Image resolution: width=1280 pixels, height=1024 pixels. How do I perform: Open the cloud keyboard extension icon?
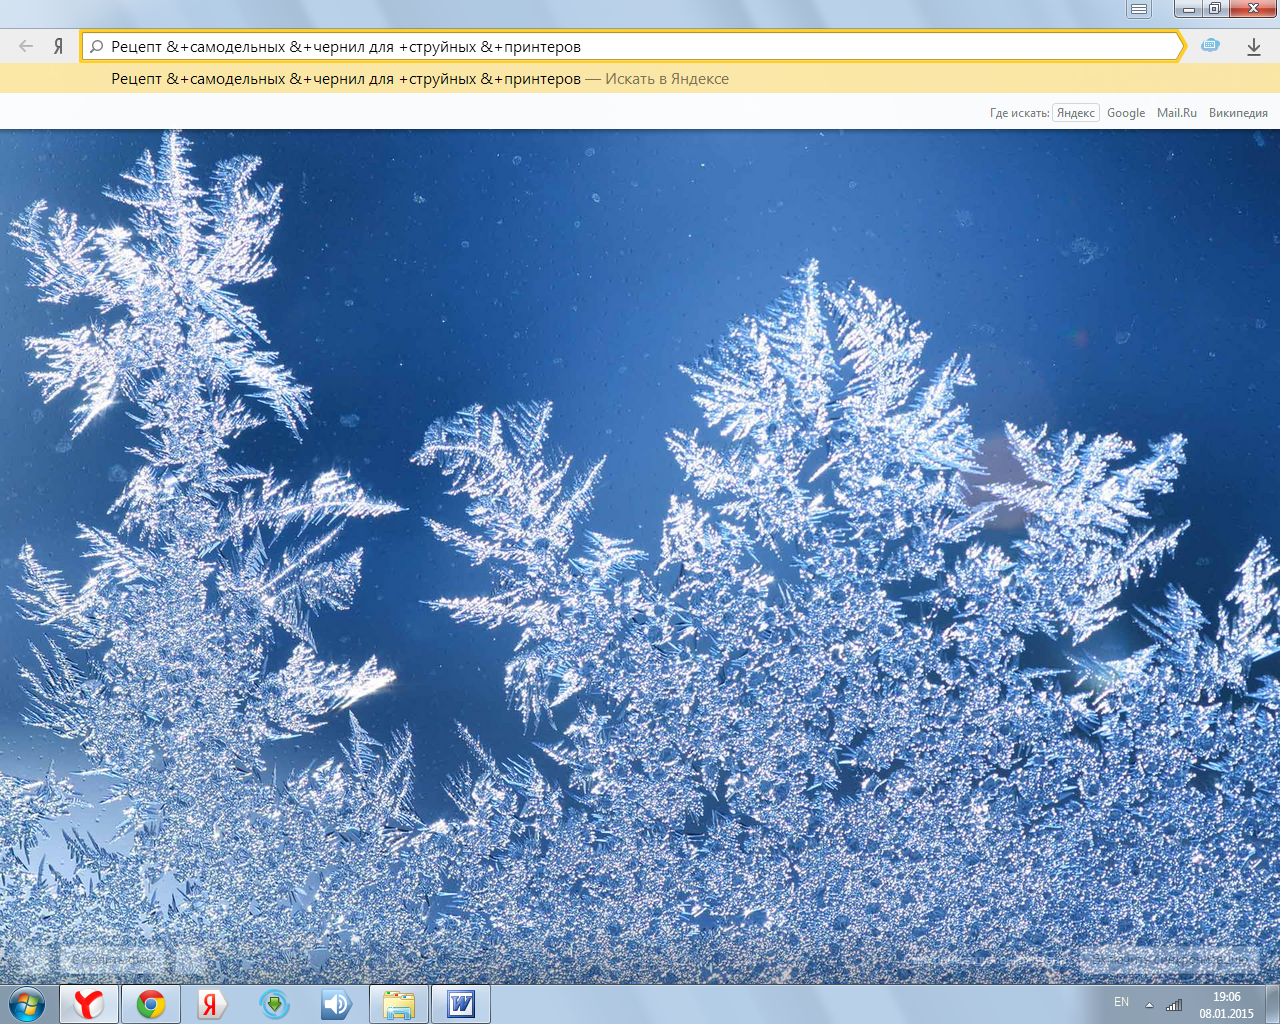1210,46
